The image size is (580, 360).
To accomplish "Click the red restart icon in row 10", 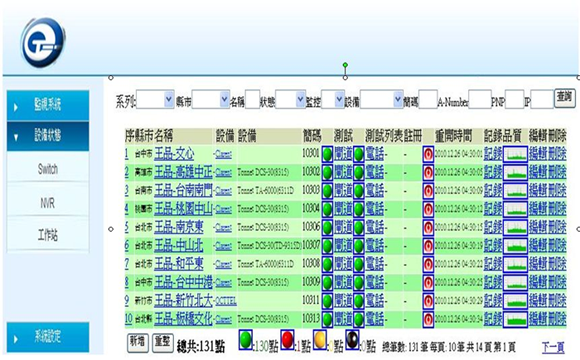I will (x=428, y=319).
